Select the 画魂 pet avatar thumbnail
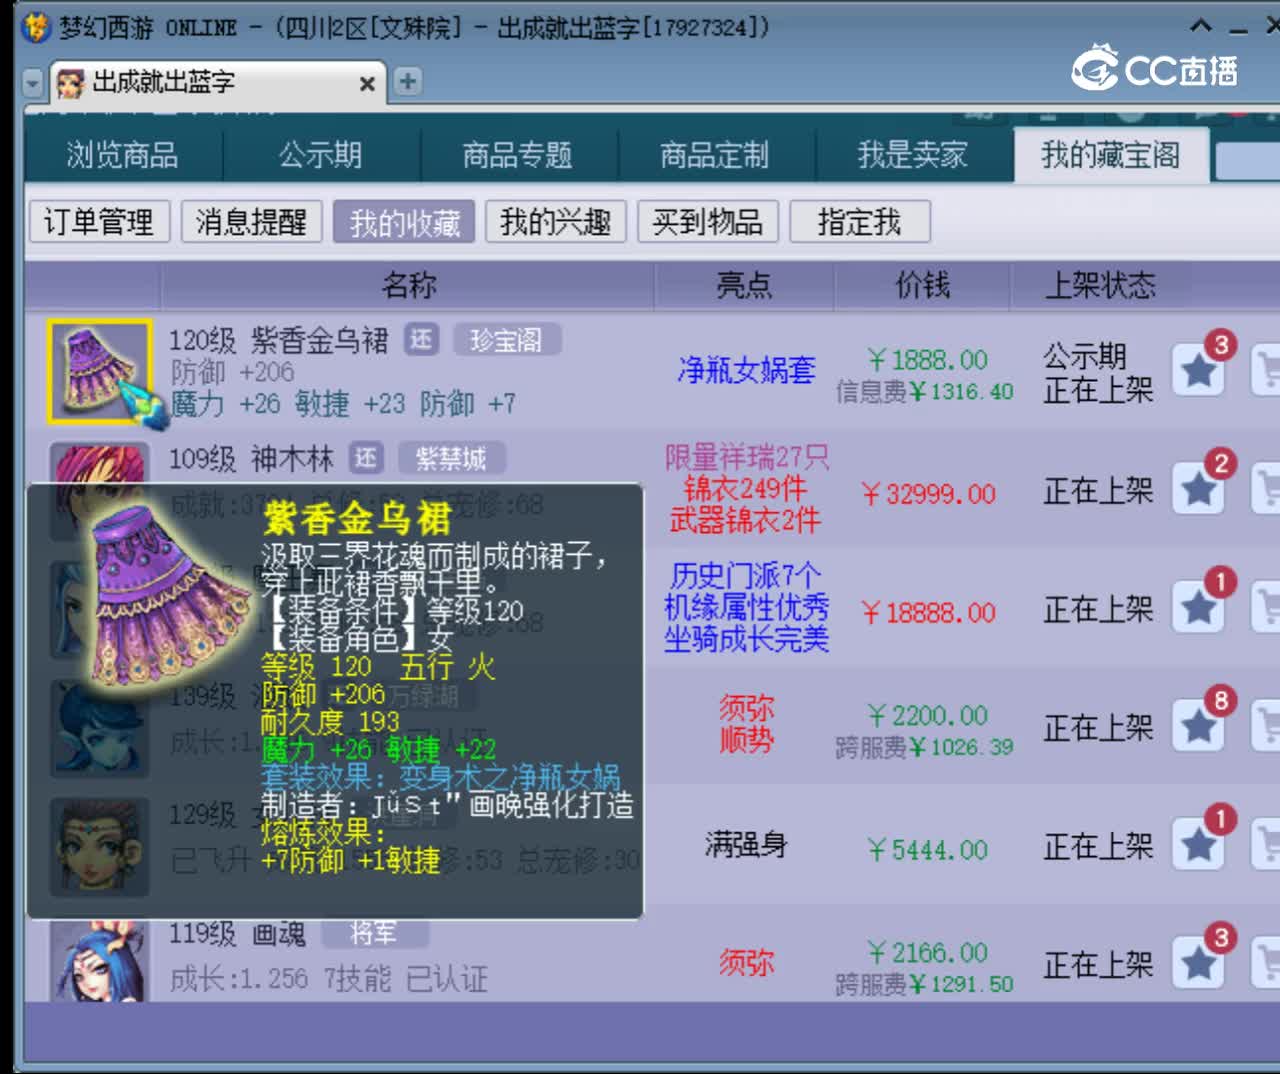 (x=99, y=961)
